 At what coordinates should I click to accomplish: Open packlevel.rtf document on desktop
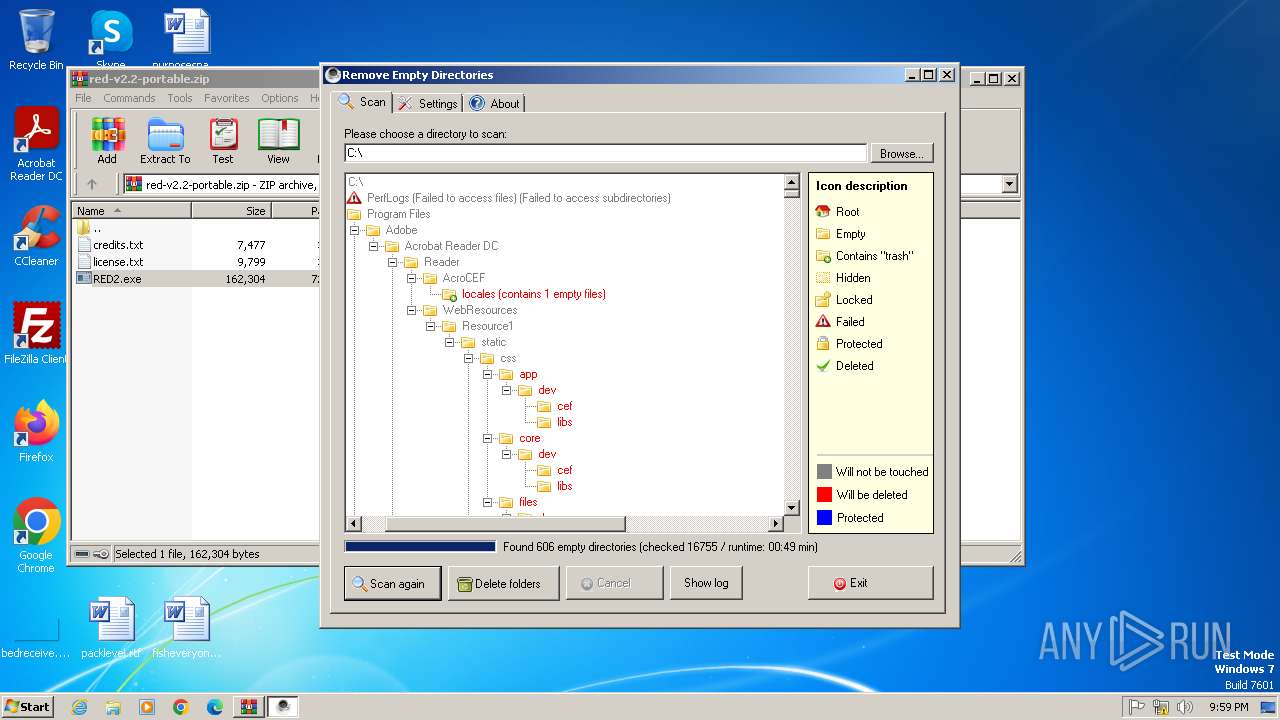111,628
